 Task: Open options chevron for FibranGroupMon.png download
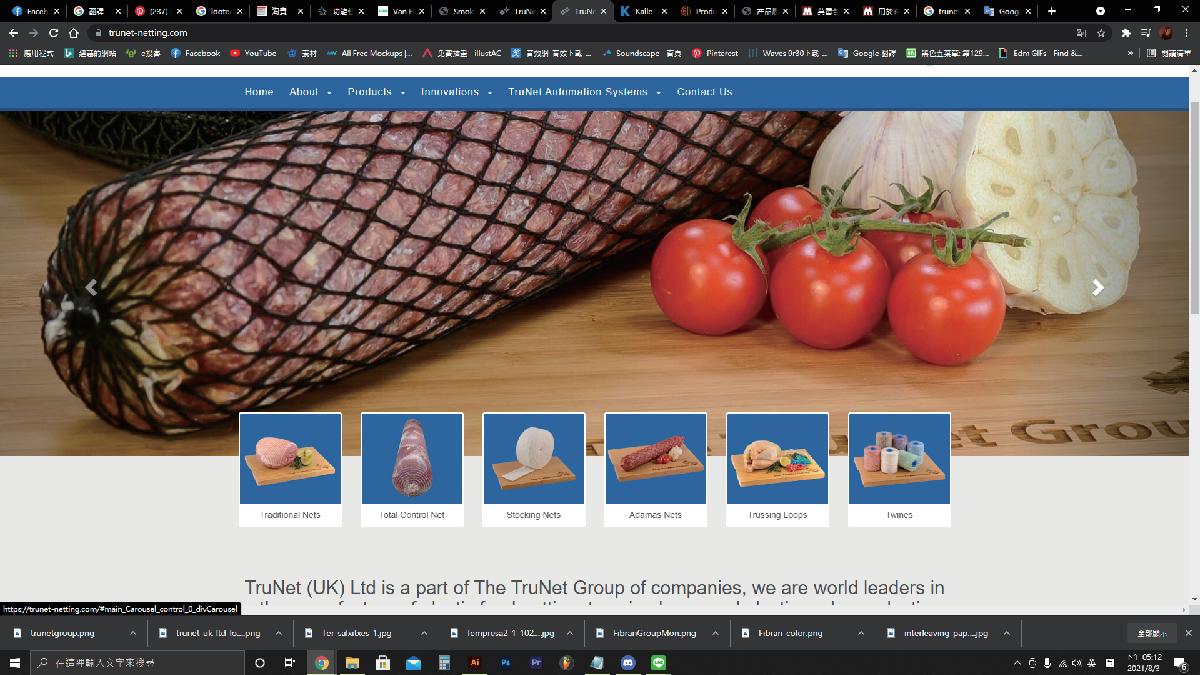pos(715,633)
